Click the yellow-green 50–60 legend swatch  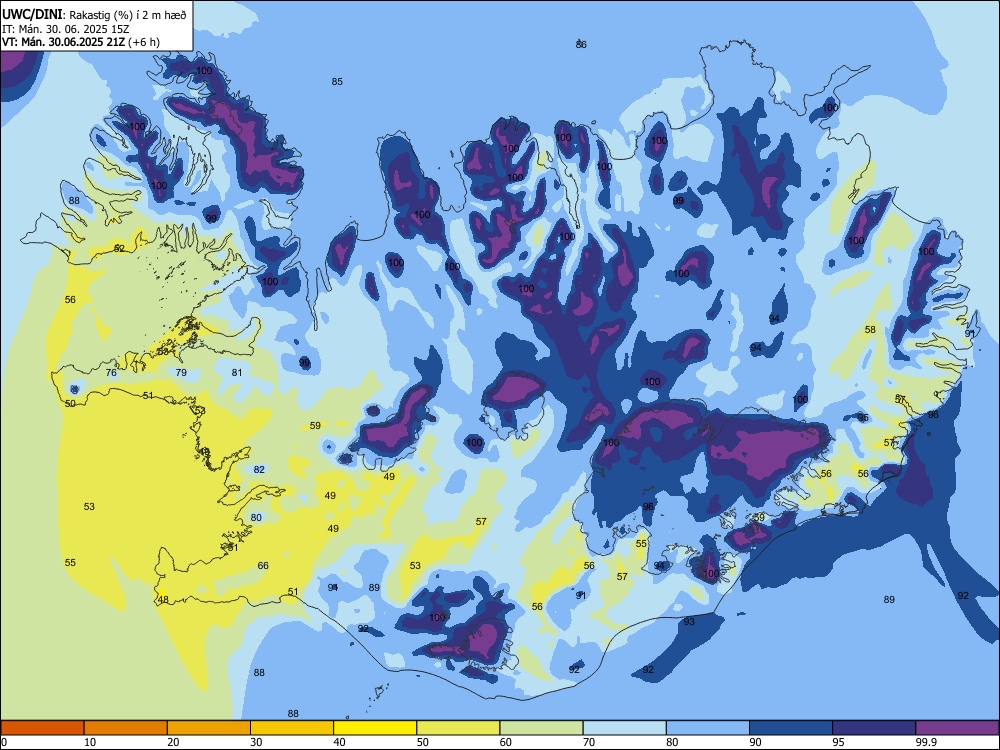[458, 728]
